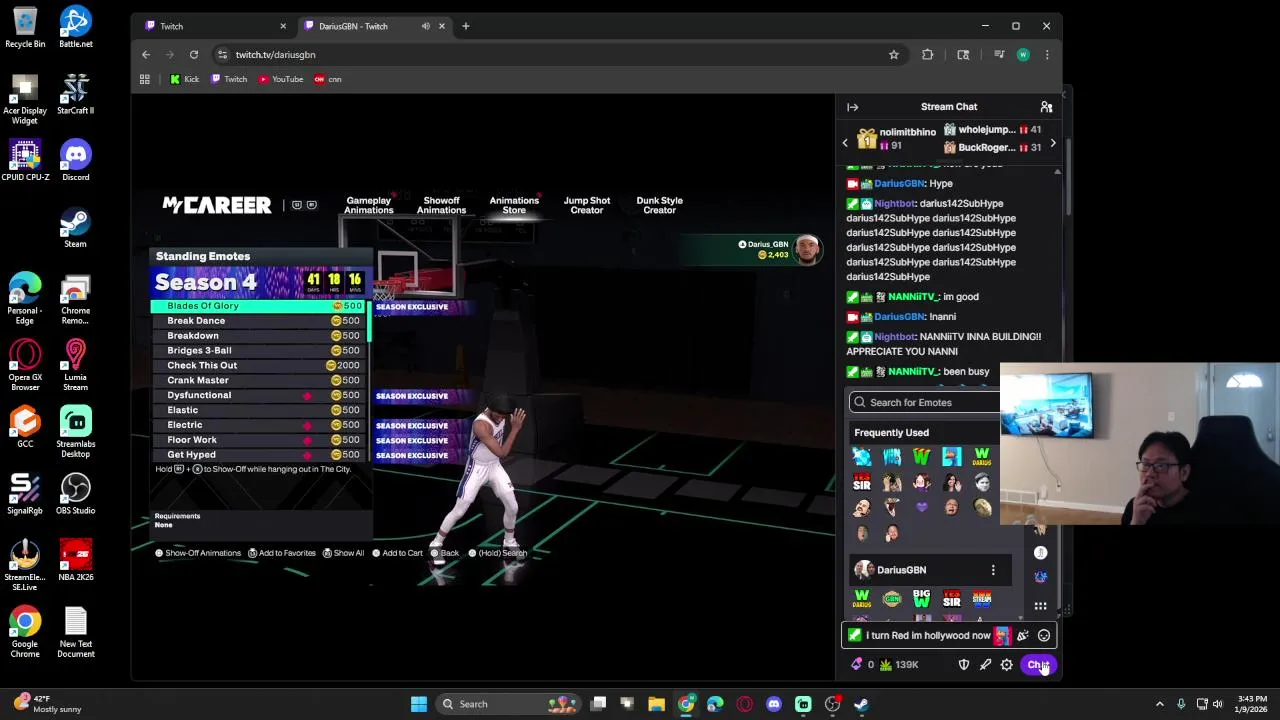Click Jump Shot Creator tab in stream
This screenshot has width=1280, height=720.
coord(587,205)
